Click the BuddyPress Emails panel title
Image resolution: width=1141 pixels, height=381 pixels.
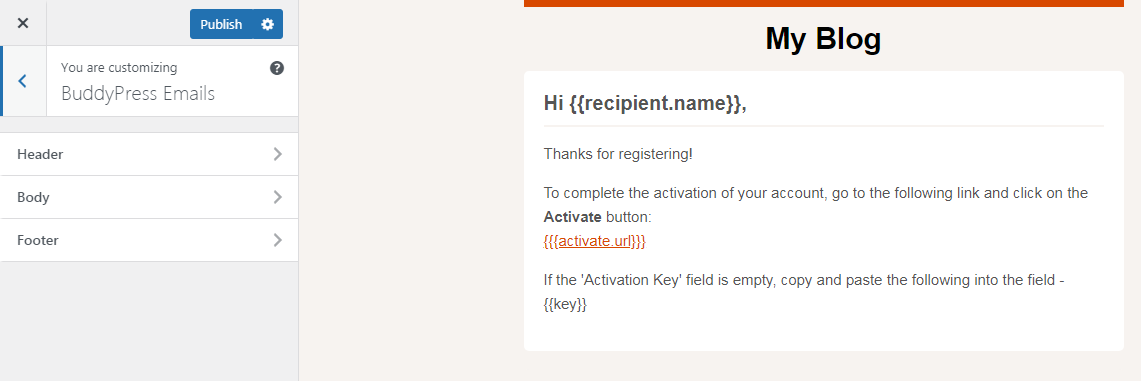(x=138, y=94)
